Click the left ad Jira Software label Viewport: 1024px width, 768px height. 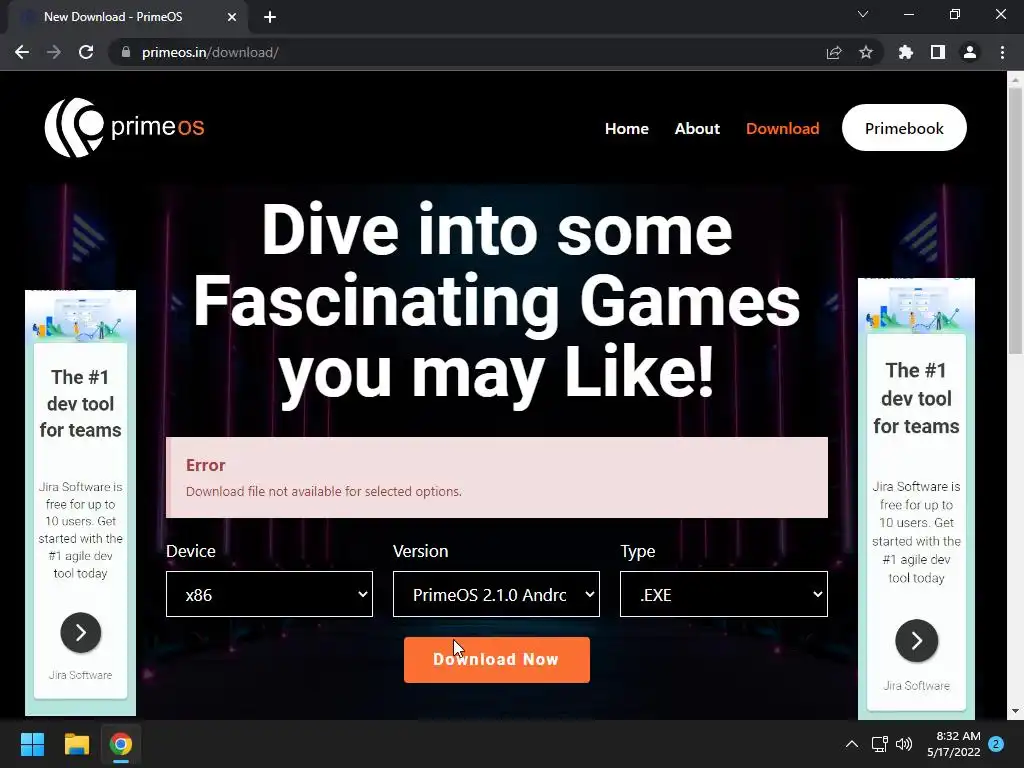coord(80,675)
